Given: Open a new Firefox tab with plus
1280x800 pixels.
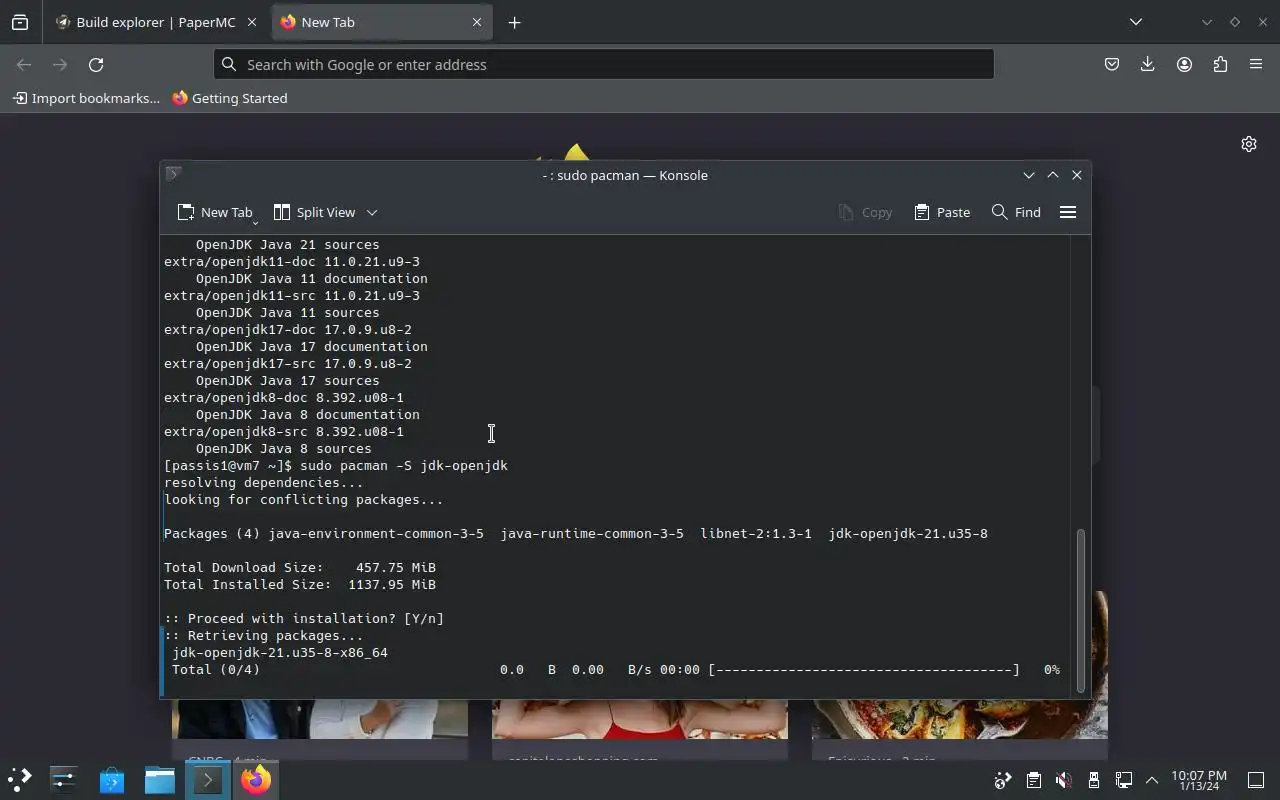Looking at the screenshot, I should pos(514,22).
